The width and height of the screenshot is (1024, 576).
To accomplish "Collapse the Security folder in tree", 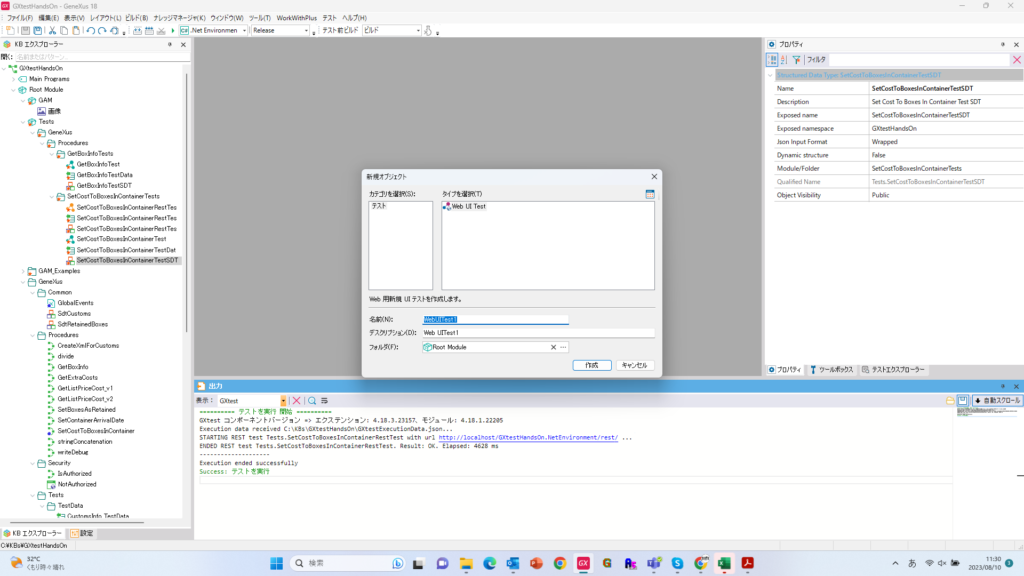I will click(33, 463).
